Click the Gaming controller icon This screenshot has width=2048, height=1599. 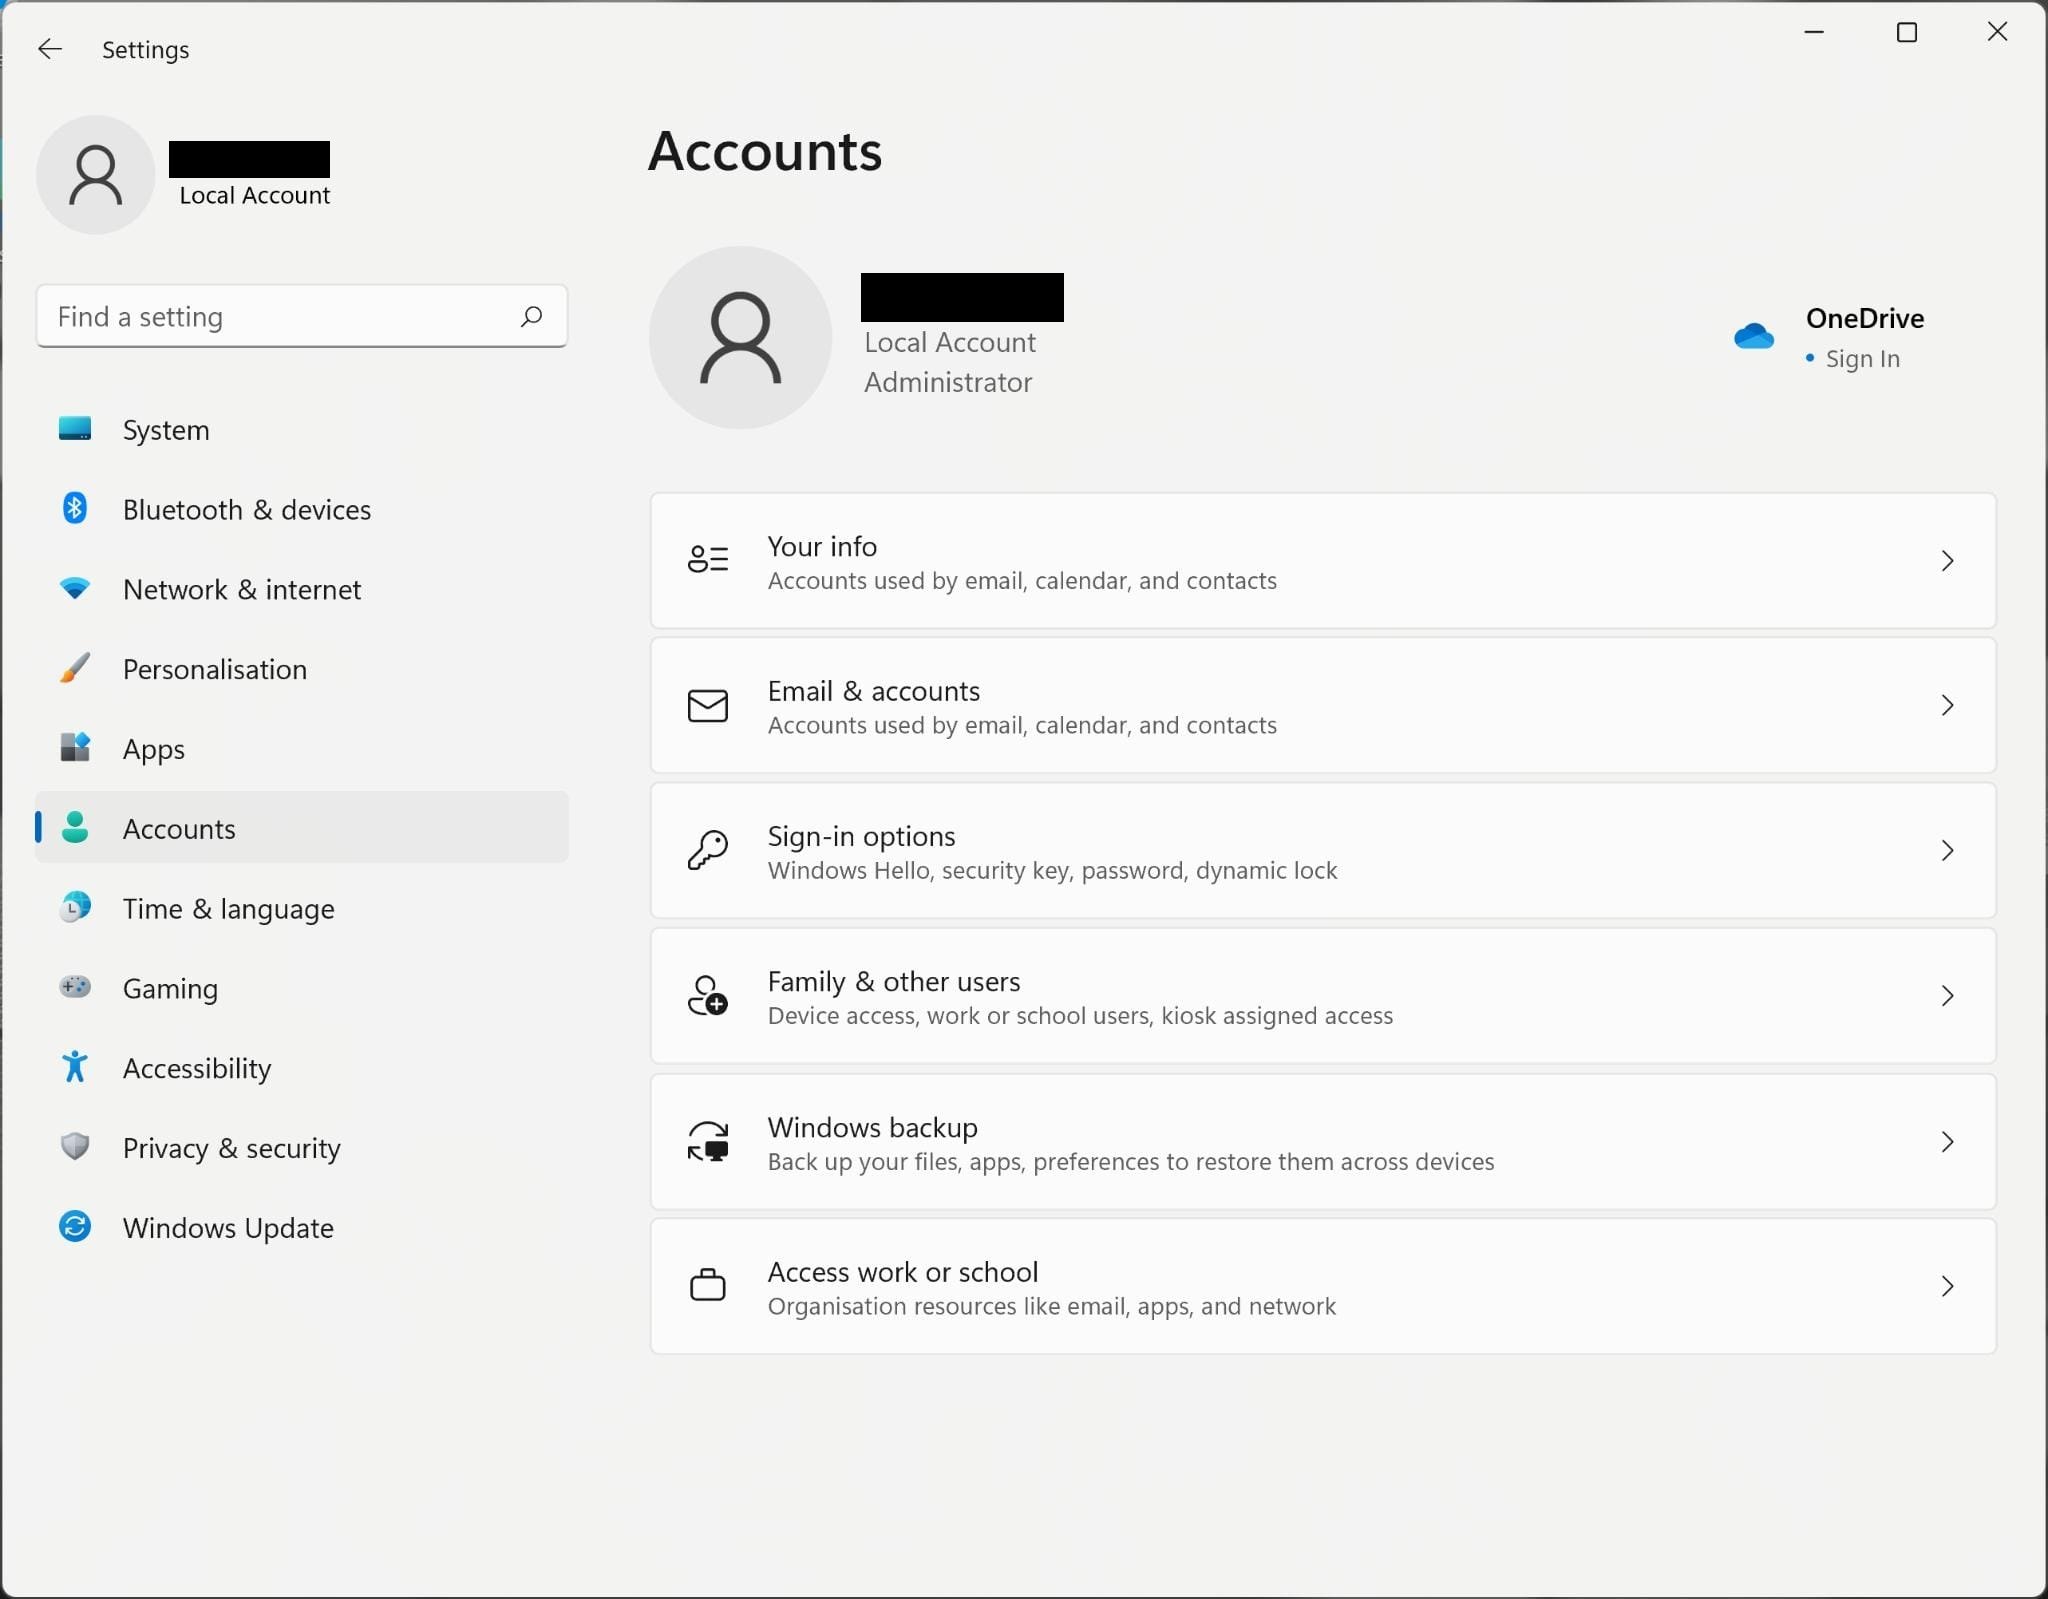[75, 988]
